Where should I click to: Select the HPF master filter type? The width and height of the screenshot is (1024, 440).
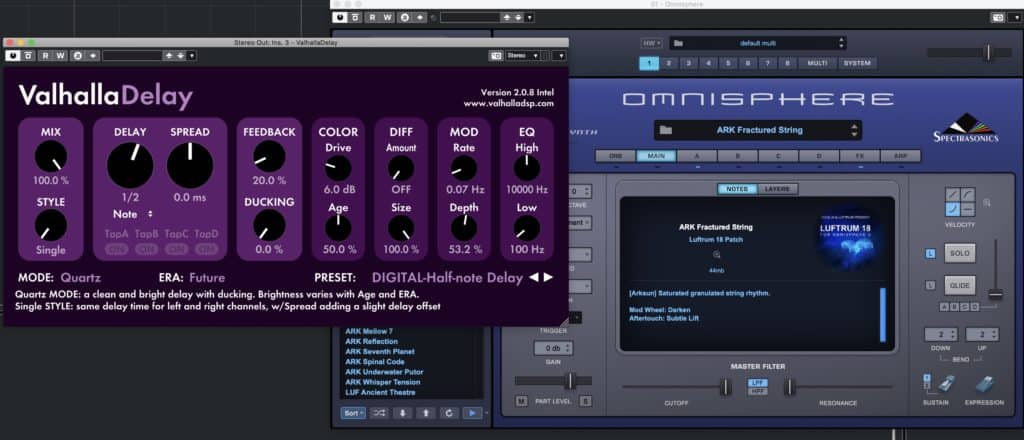tap(758, 390)
